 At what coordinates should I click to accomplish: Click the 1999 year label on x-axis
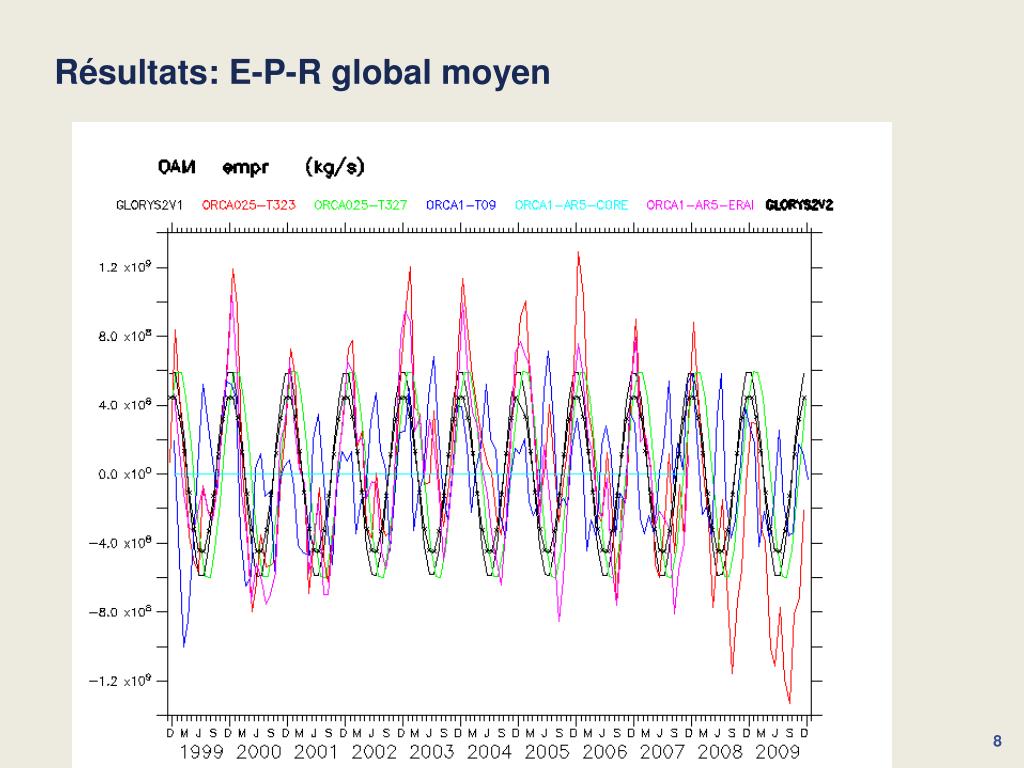coord(201,752)
